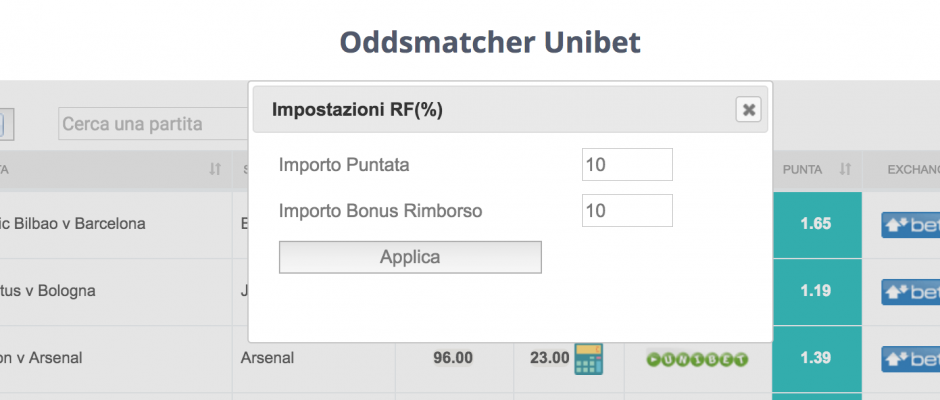Image resolution: width=940 pixels, height=400 pixels.
Task: Sort by the PUNTA column arrows
Action: (845, 169)
